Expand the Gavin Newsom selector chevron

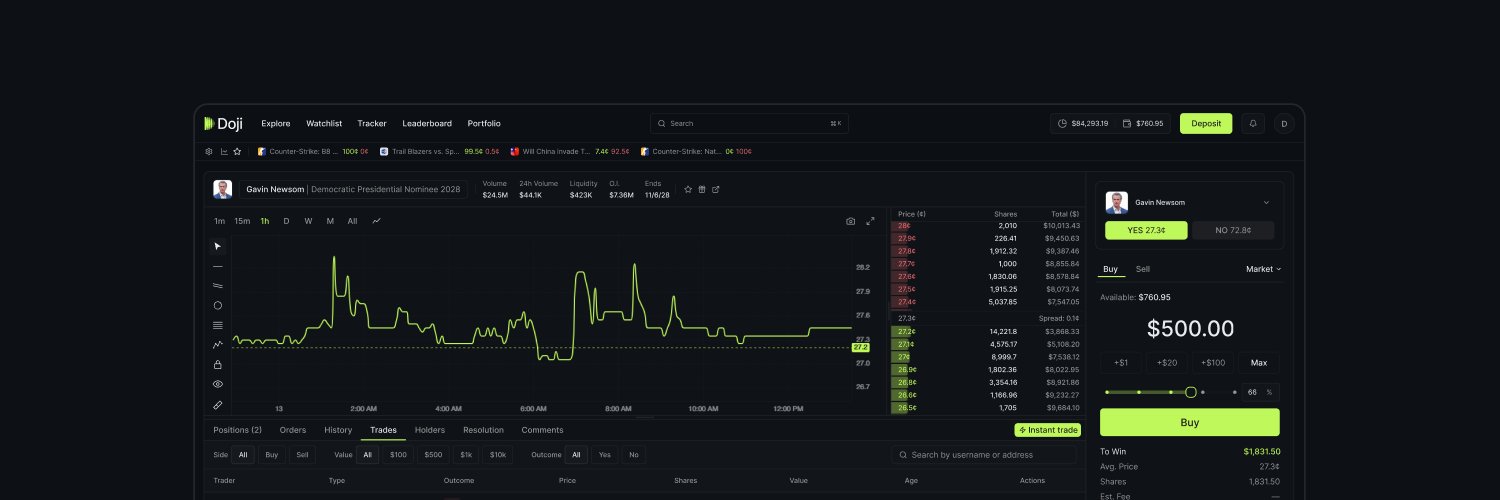click(x=1266, y=202)
